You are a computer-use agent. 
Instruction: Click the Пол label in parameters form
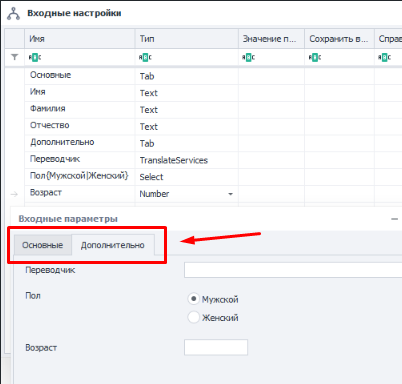tap(33, 296)
